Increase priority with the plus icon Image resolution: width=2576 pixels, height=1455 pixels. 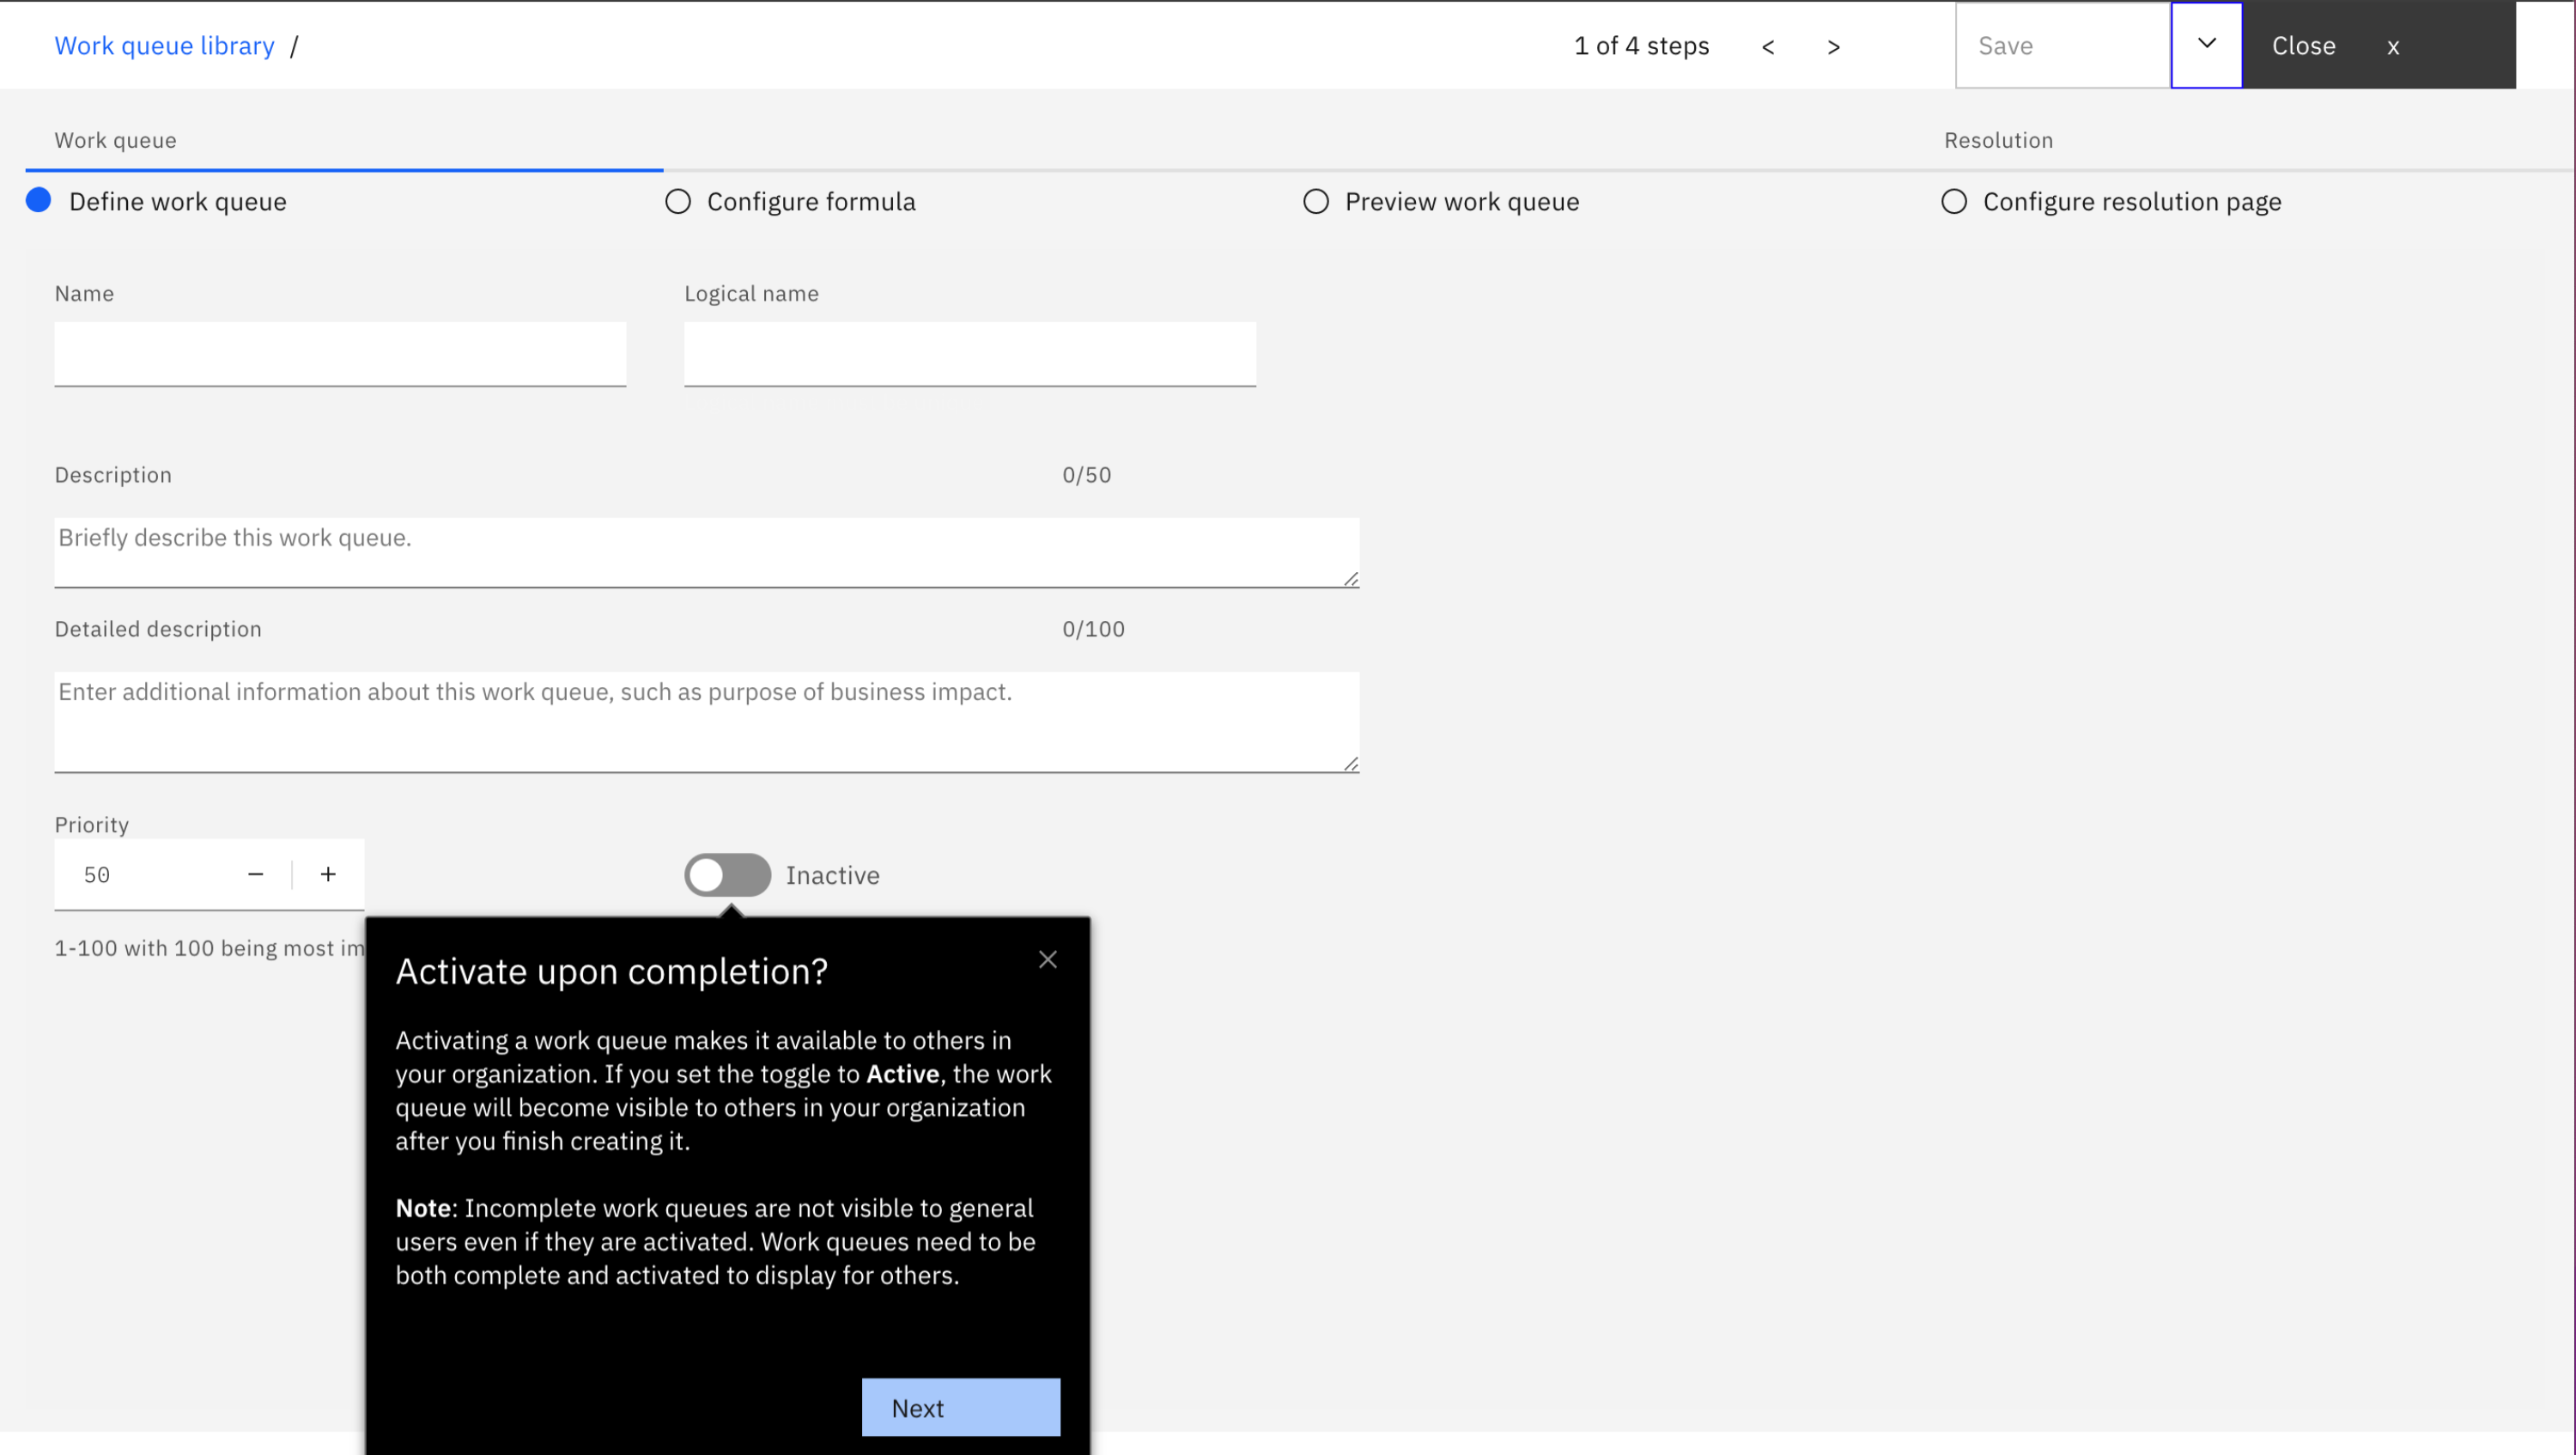(x=328, y=874)
